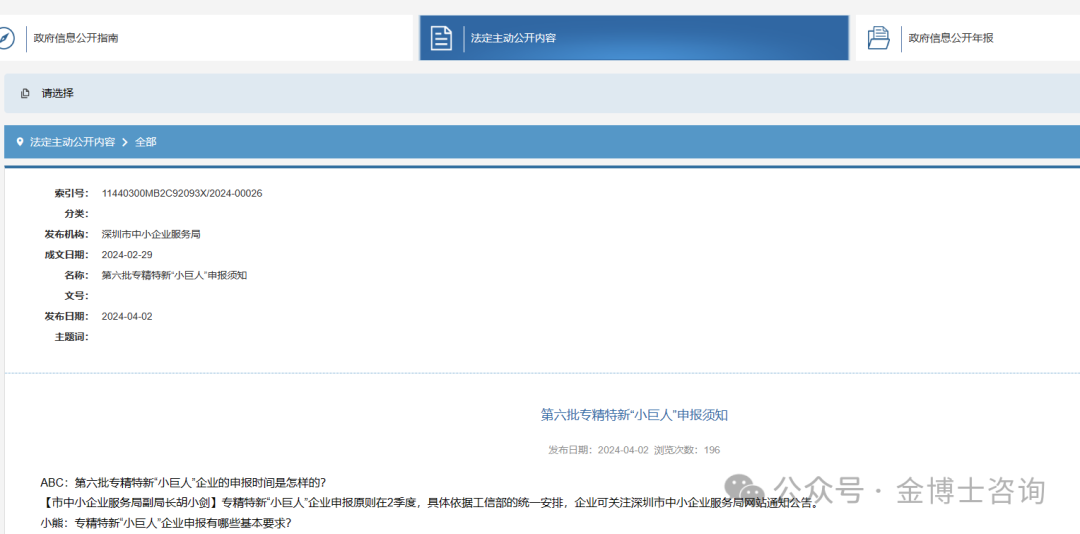1080x534 pixels.
Task: Click the 全部 breadcrumb item
Action: pyautogui.click(x=146, y=142)
